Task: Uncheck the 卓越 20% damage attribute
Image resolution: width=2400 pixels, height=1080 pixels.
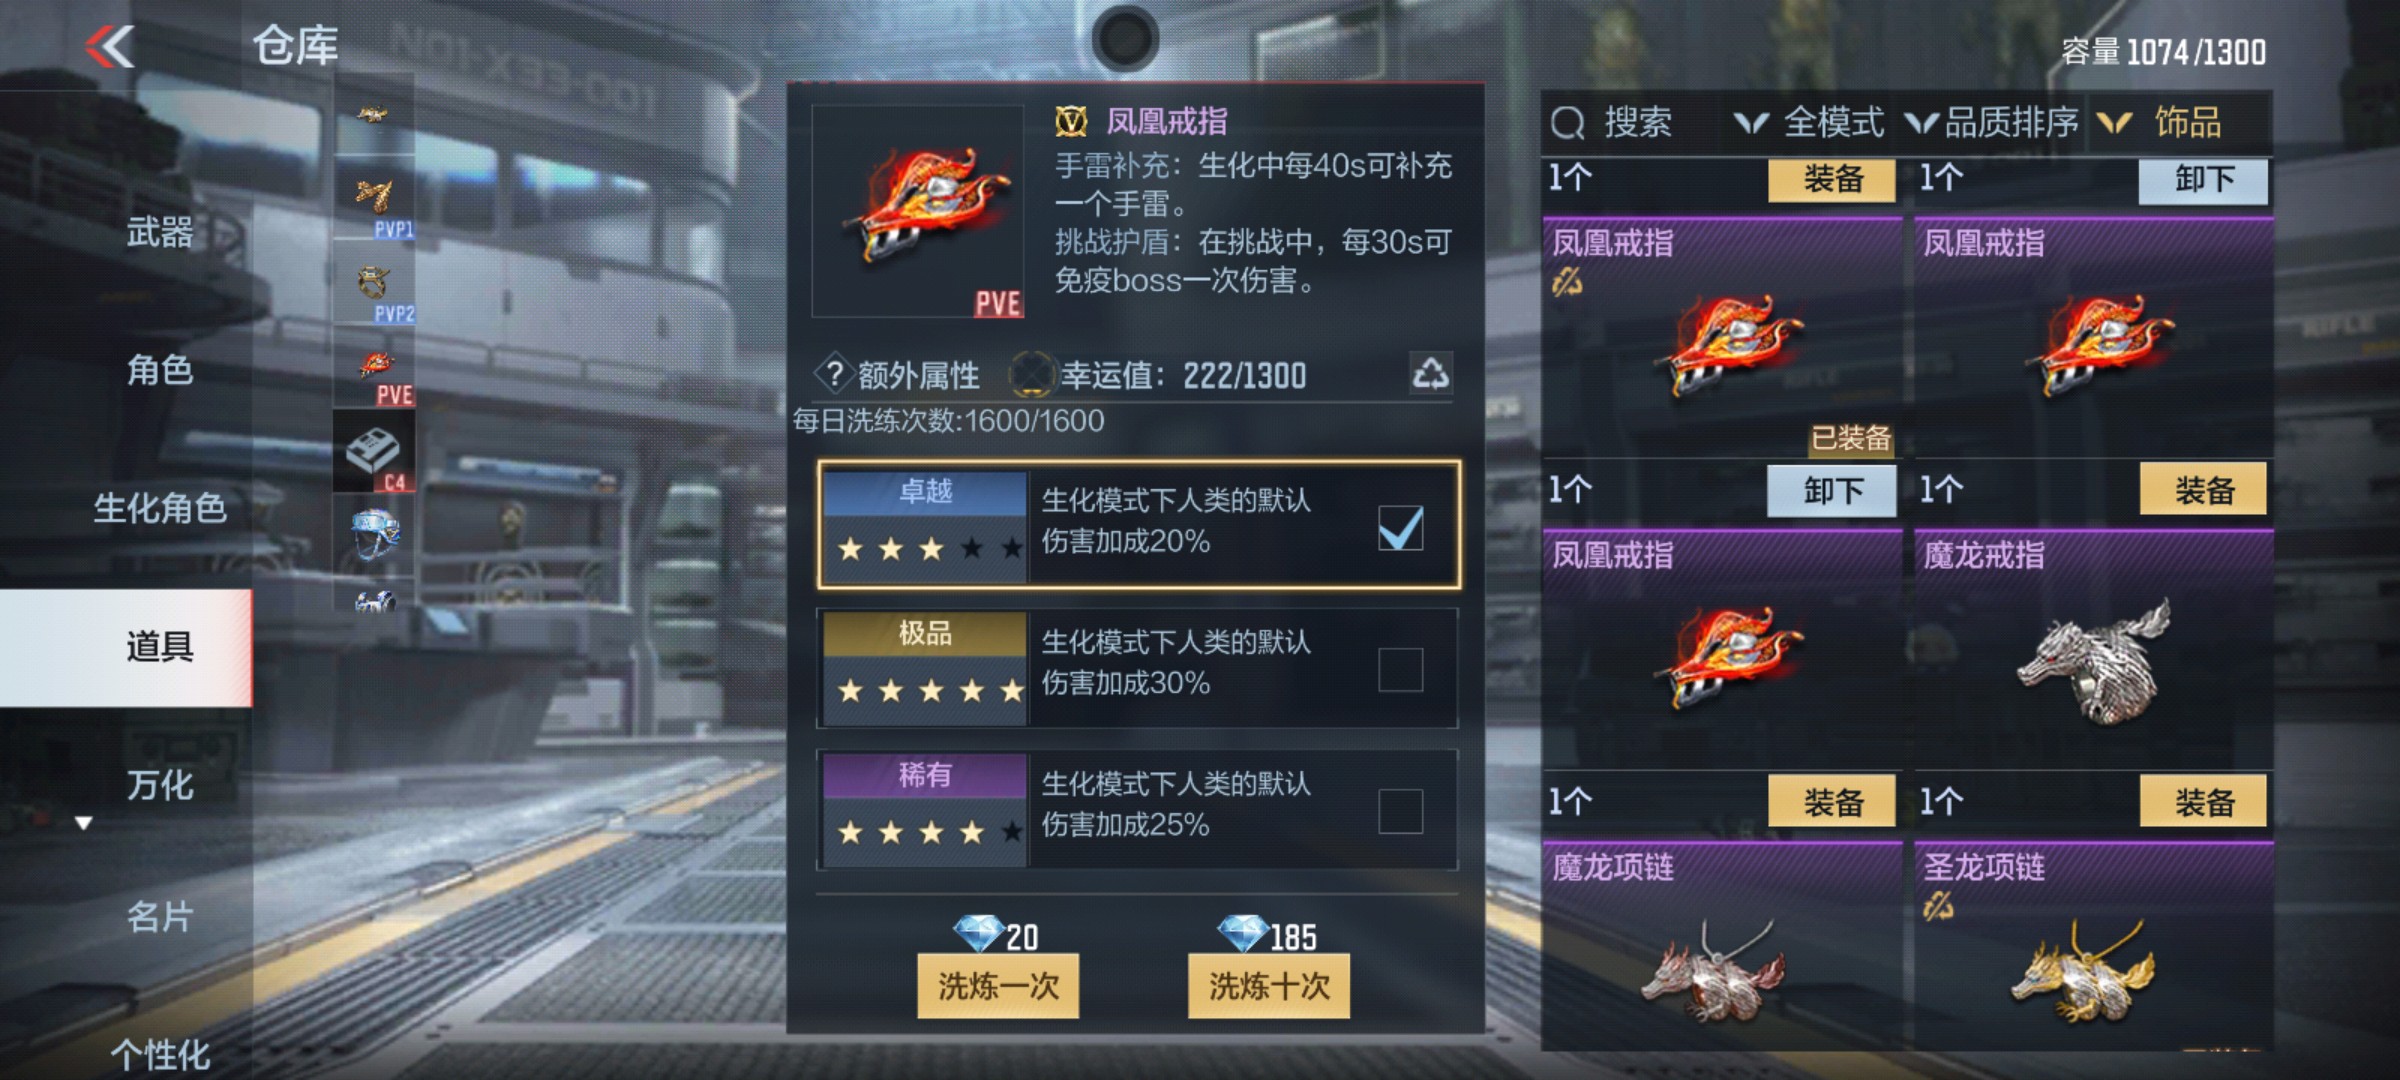Action: tap(1400, 527)
